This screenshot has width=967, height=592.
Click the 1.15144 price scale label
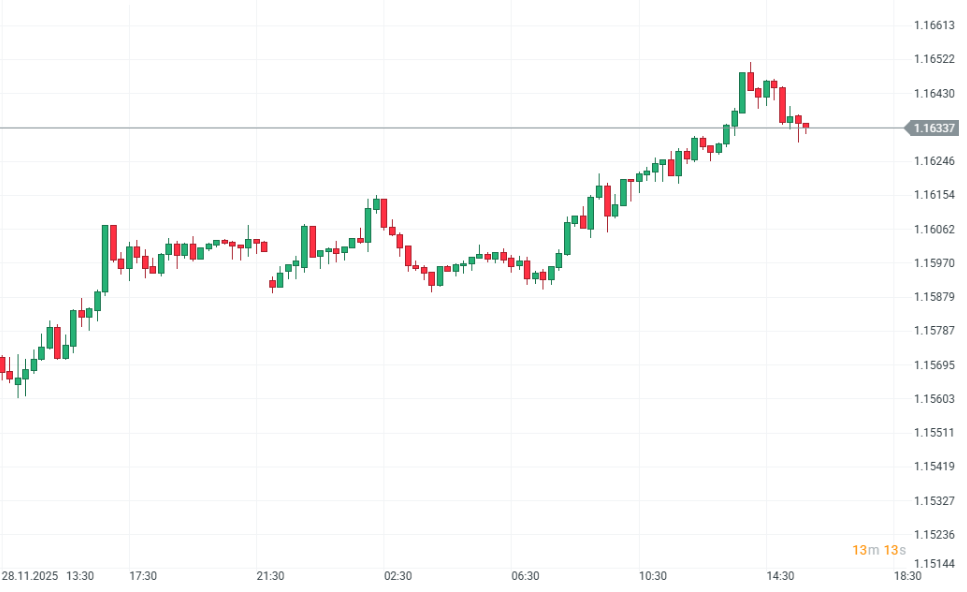(x=934, y=565)
